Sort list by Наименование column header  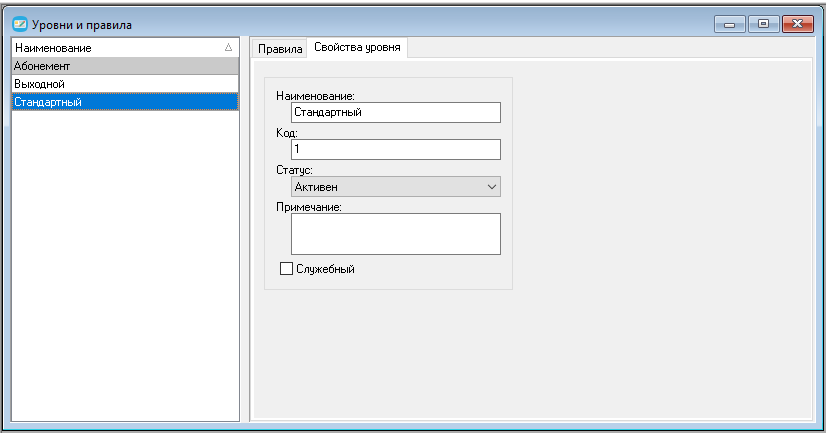(125, 48)
